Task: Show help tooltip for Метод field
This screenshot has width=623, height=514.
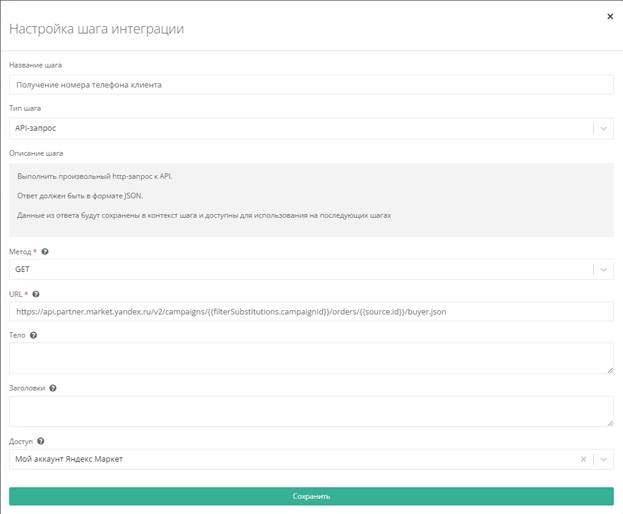Action: point(45,251)
